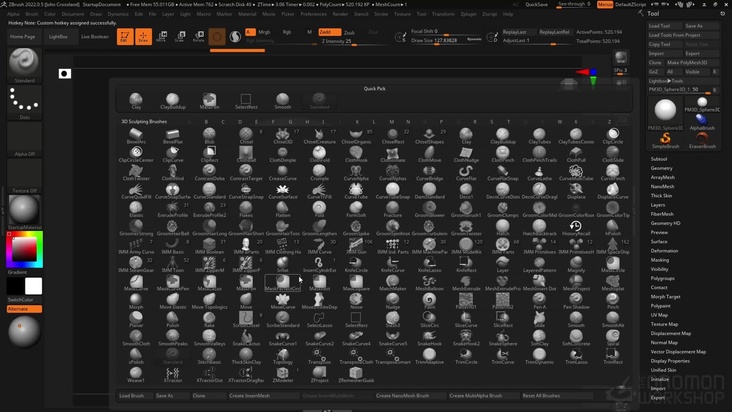Screen dimensions: 732x412
Task: Select the BevelArc brush
Action: point(136,136)
